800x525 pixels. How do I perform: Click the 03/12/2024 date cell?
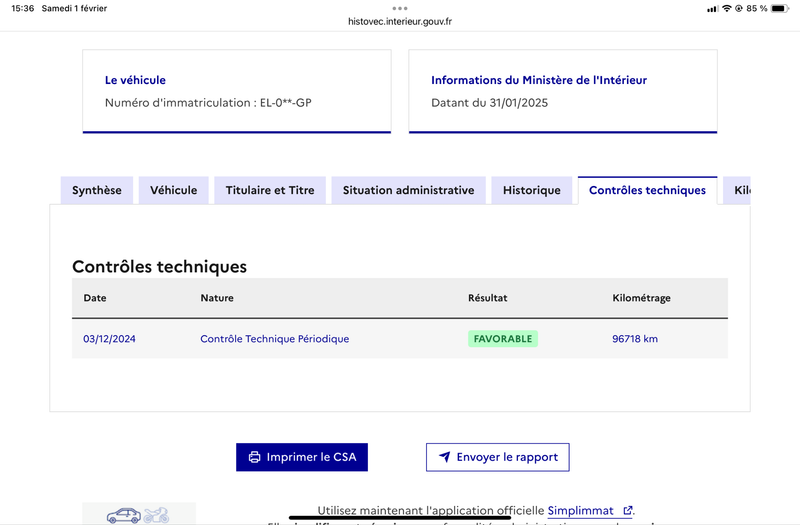coord(109,339)
